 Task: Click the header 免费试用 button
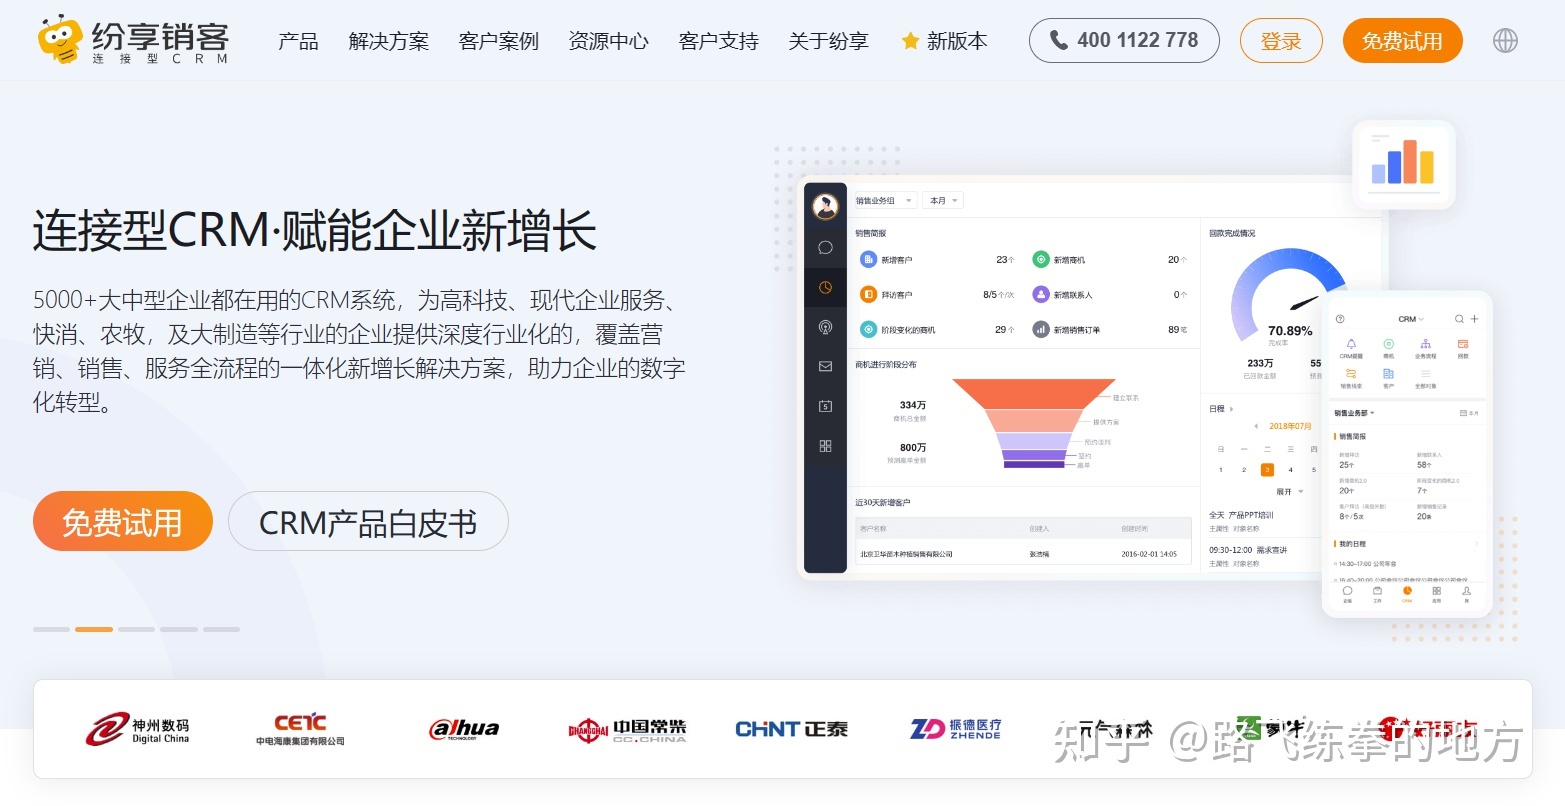tap(1402, 41)
